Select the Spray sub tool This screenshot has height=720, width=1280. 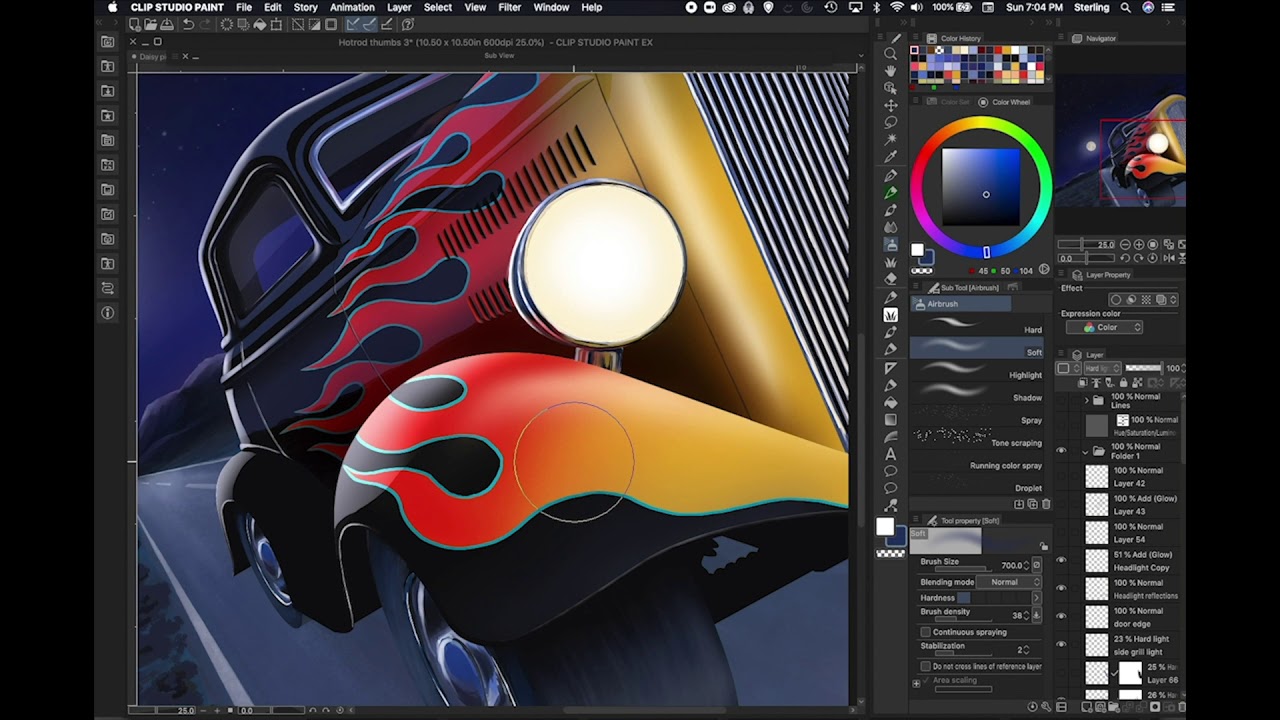click(x=976, y=417)
